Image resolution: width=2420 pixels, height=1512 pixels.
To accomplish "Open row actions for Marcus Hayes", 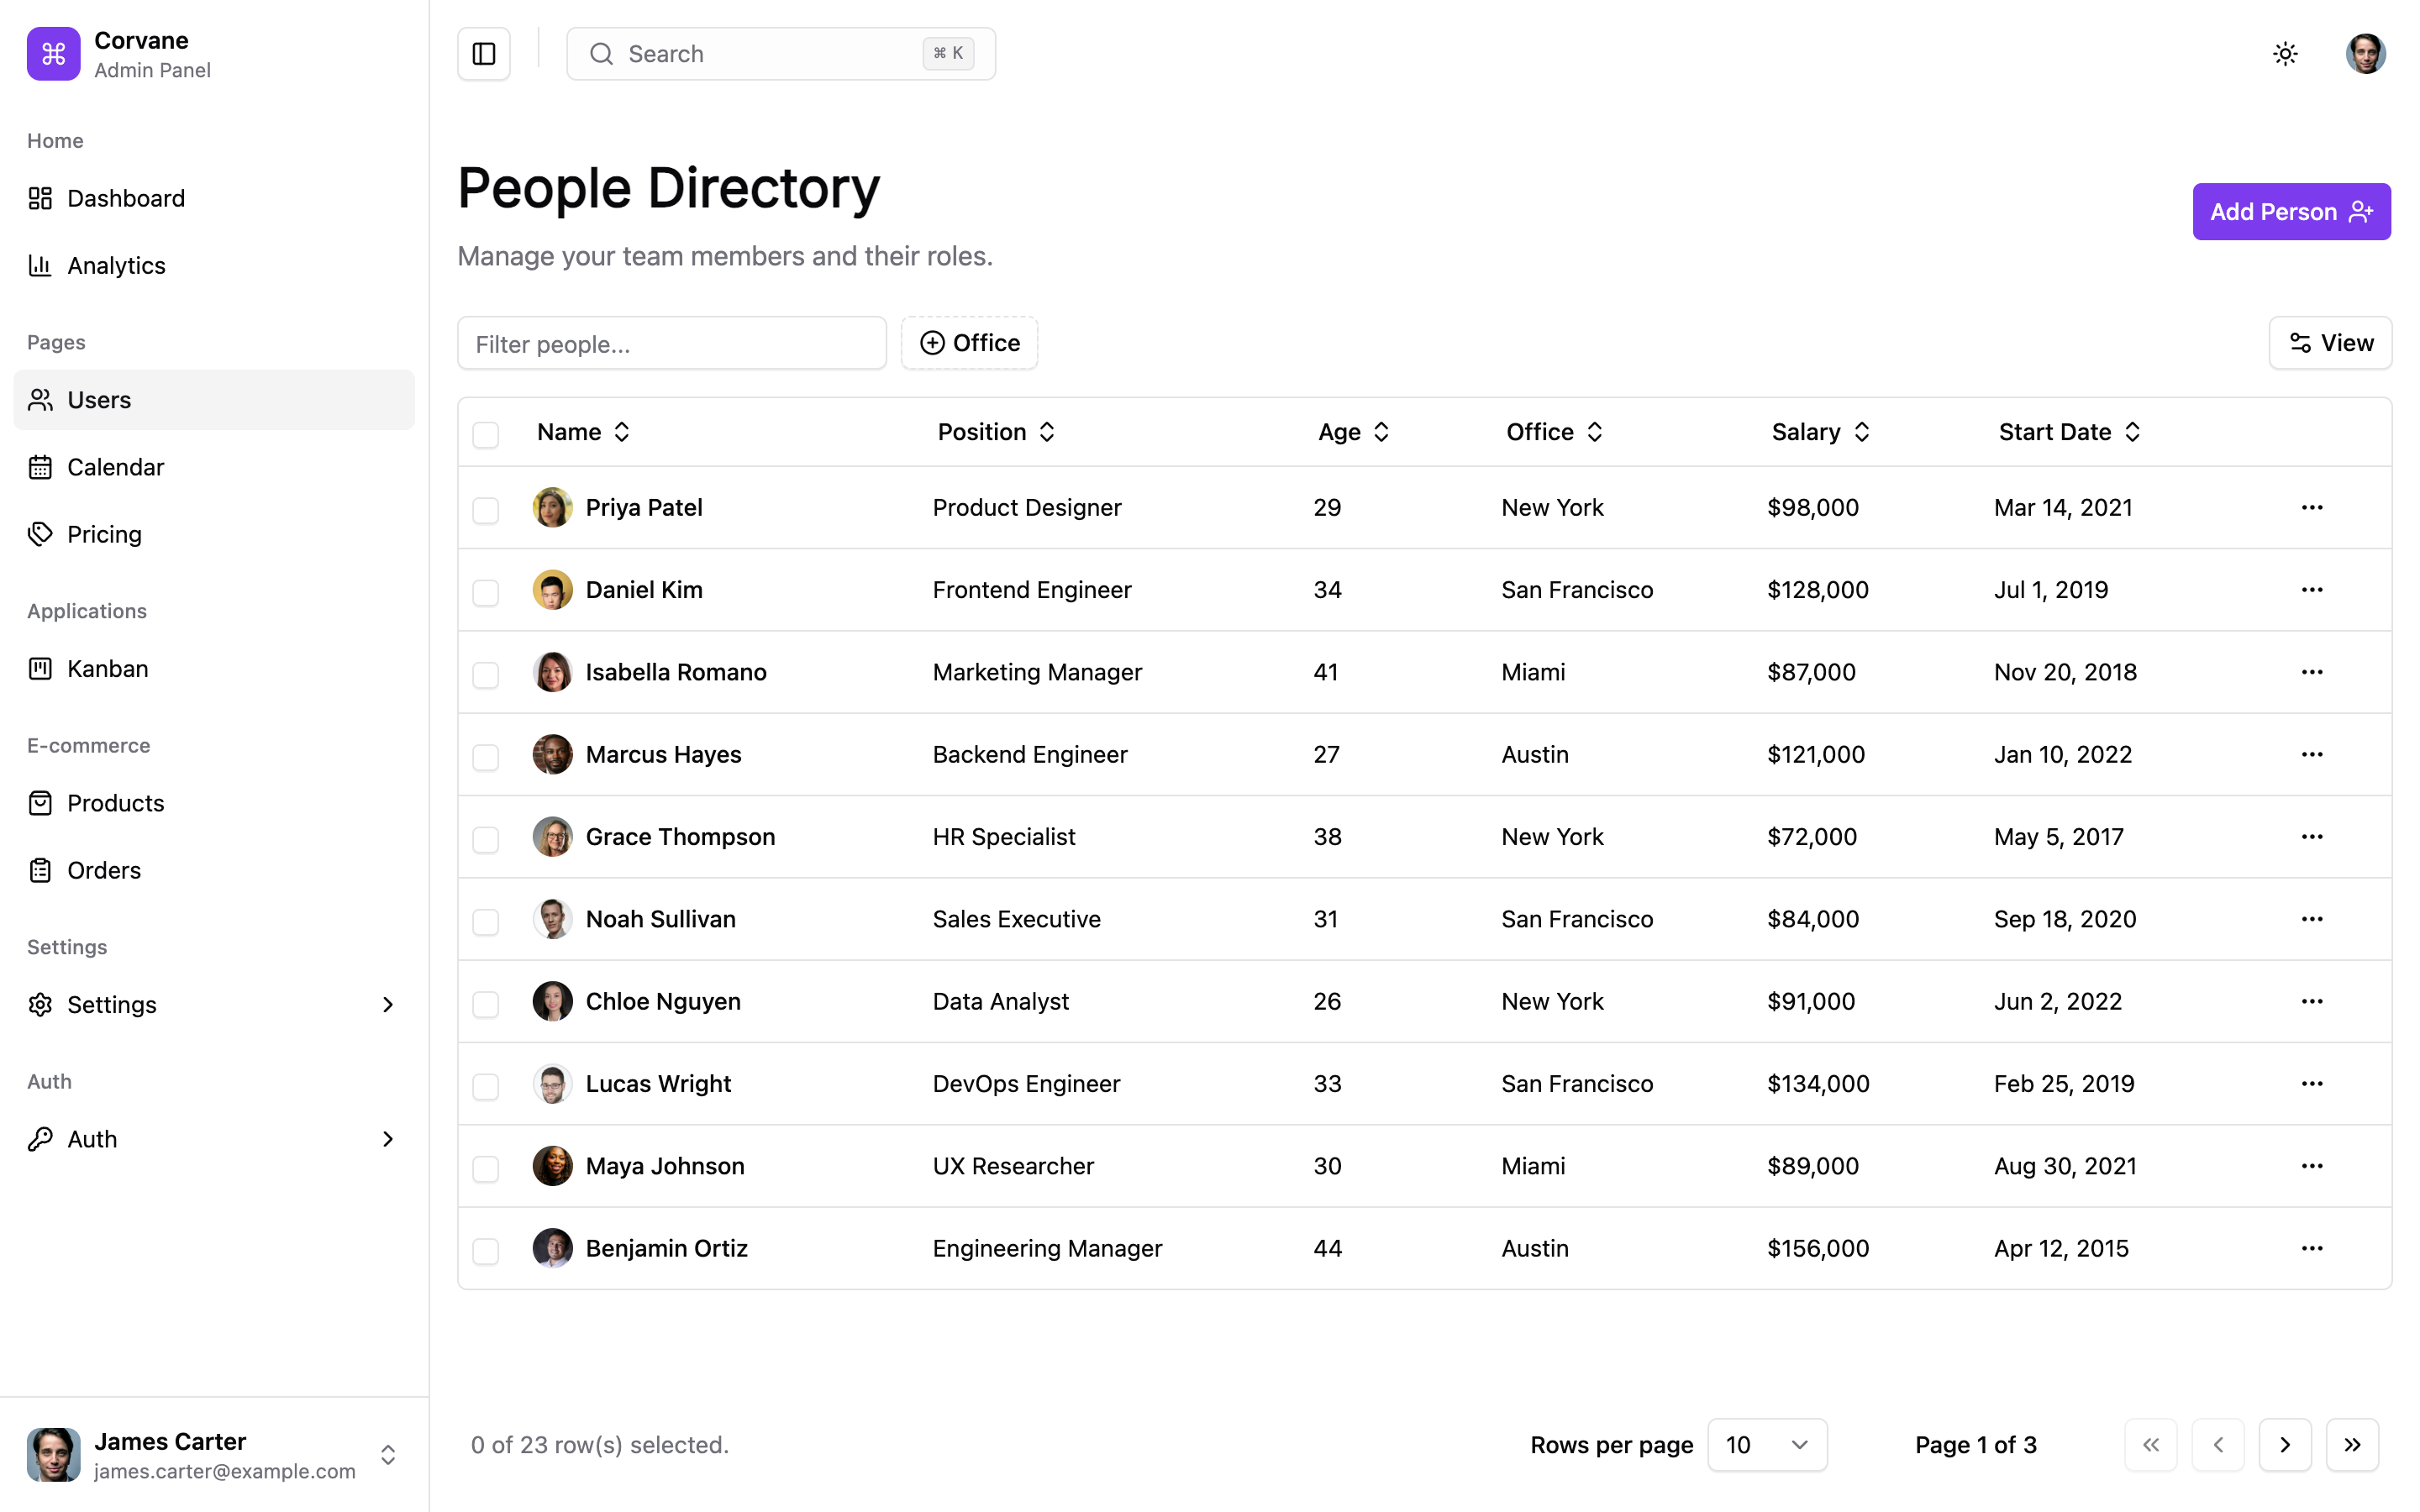I will coord(2312,755).
